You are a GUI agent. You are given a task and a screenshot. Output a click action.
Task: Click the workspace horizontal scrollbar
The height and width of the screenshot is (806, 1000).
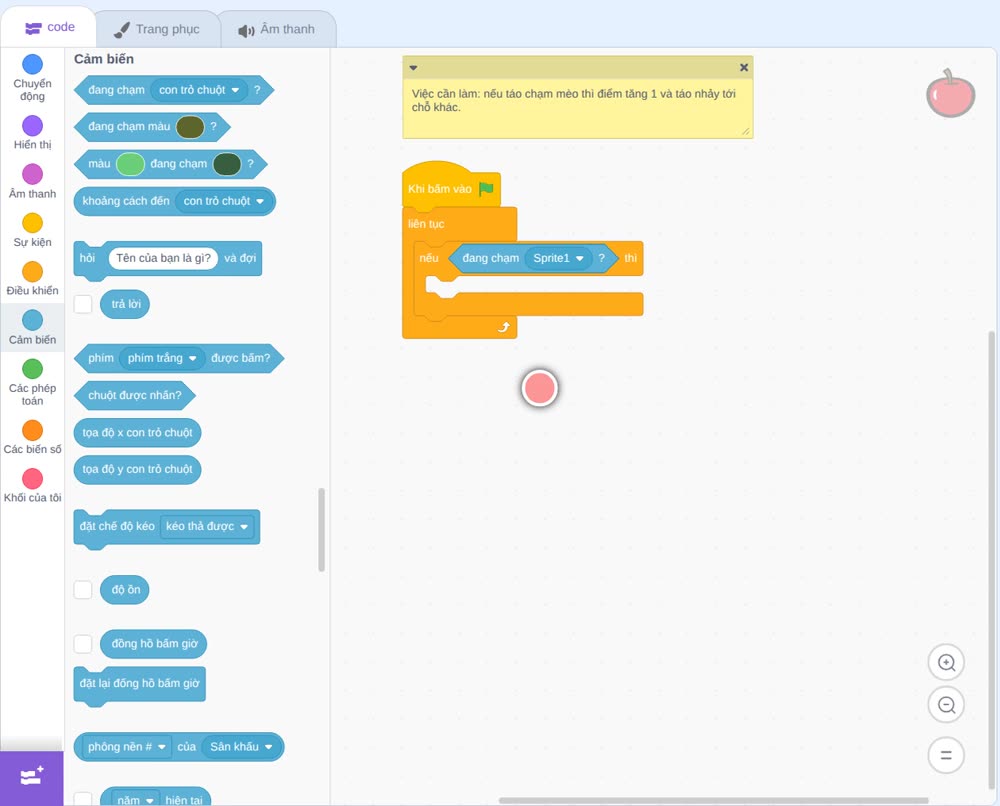point(714,800)
